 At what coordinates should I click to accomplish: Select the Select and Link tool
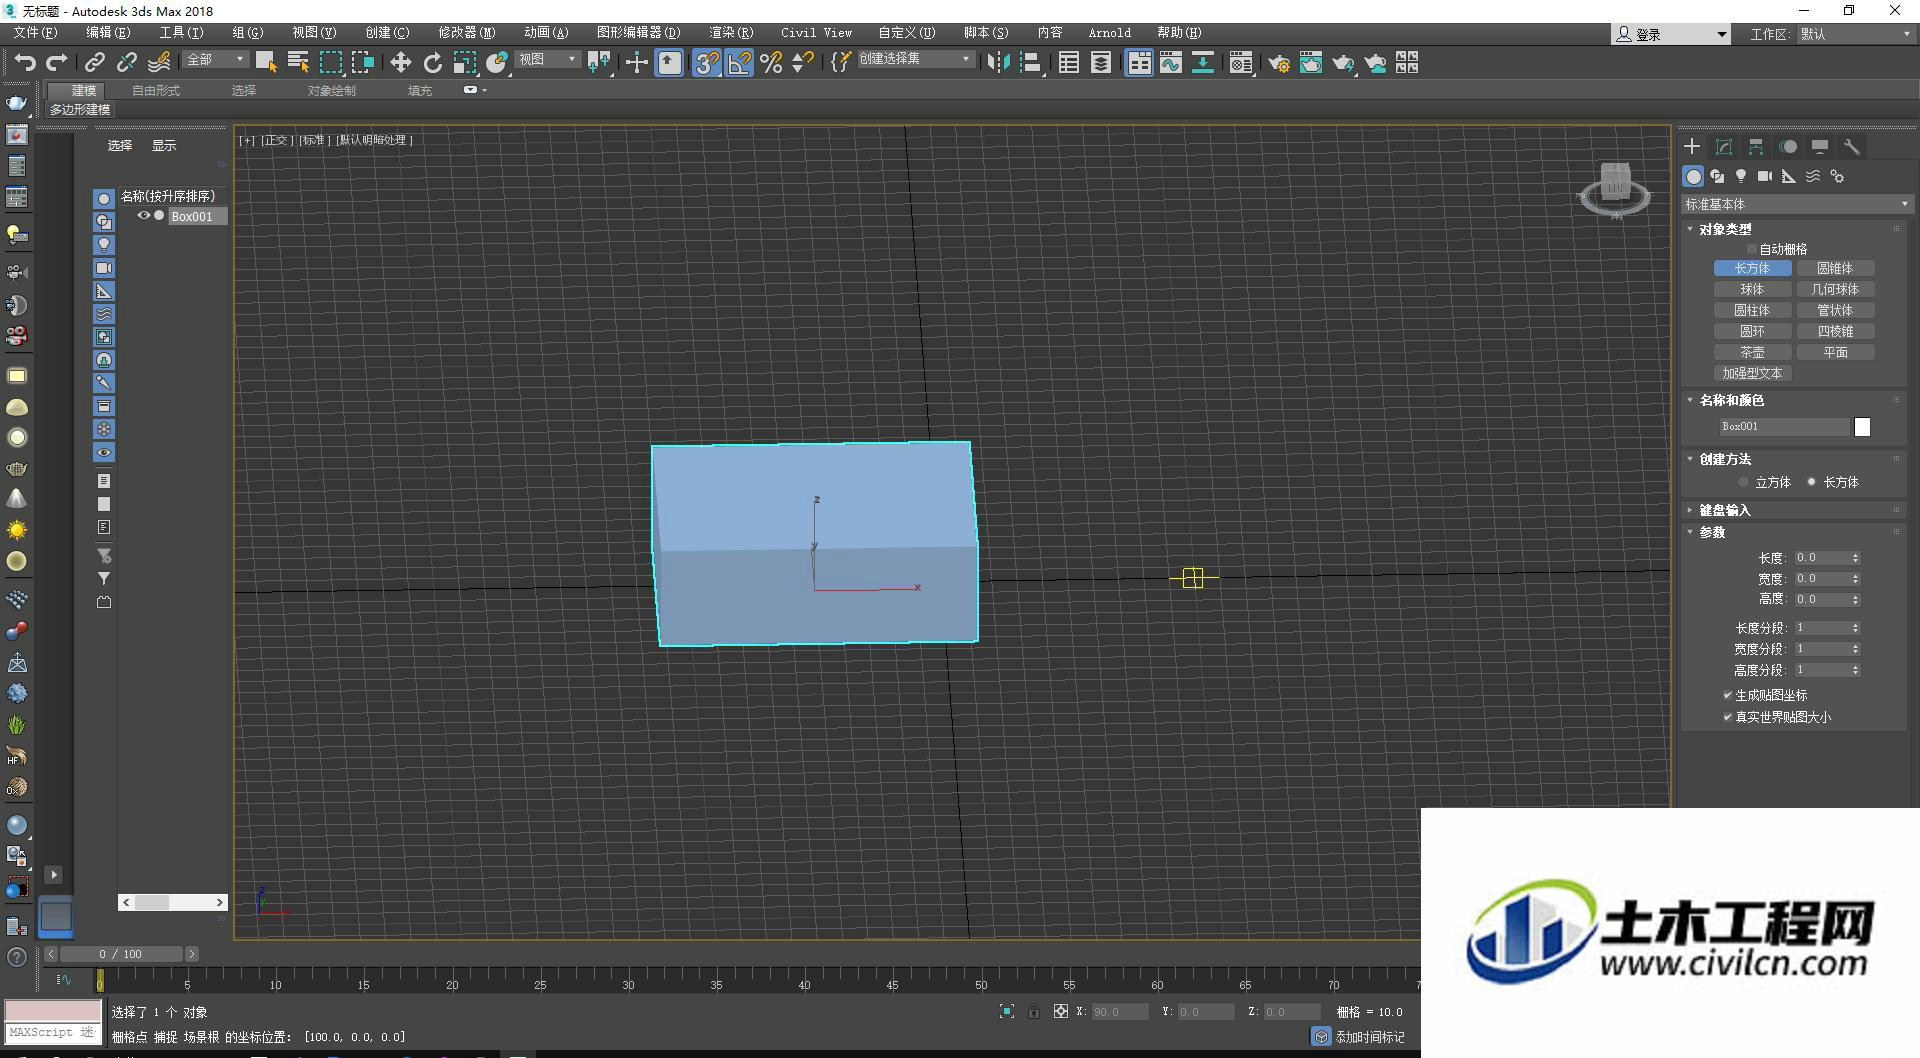pyautogui.click(x=95, y=63)
